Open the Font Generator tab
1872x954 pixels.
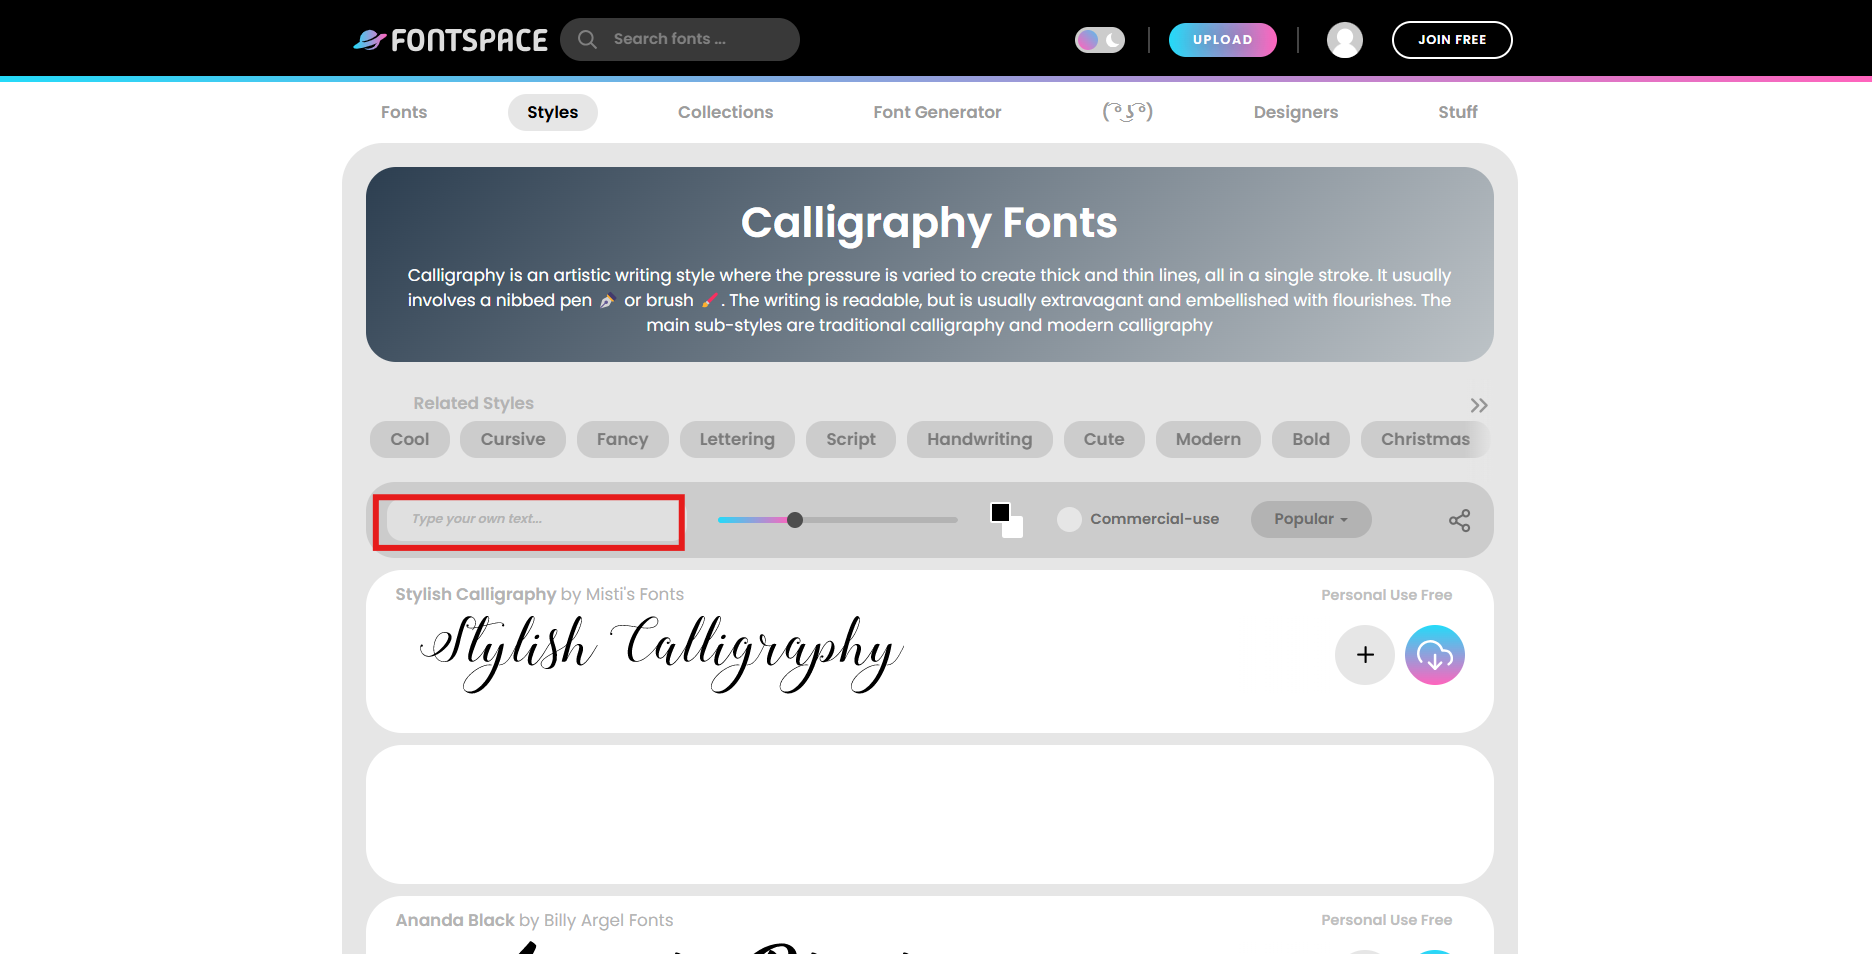936,112
